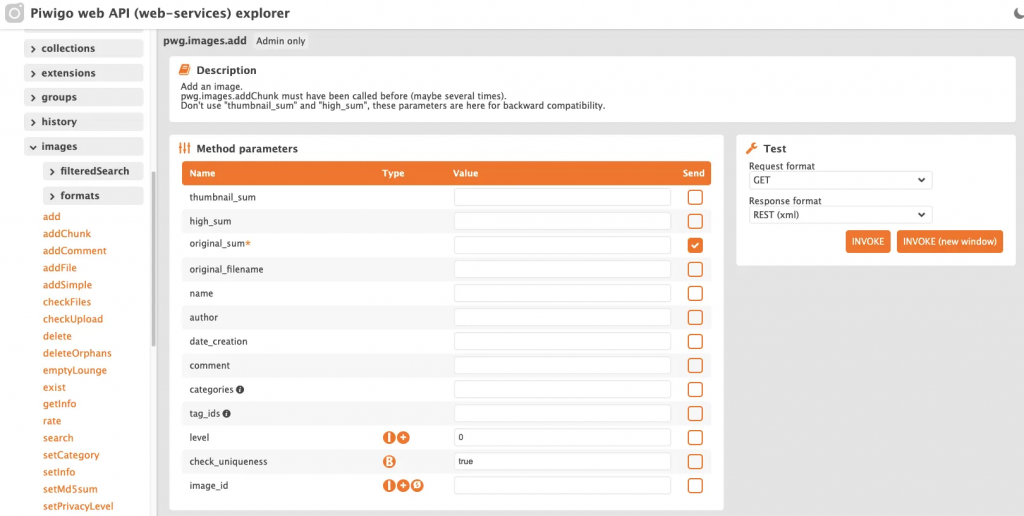Open the getInfo method
Image resolution: width=1024 pixels, height=516 pixels.
(59, 404)
